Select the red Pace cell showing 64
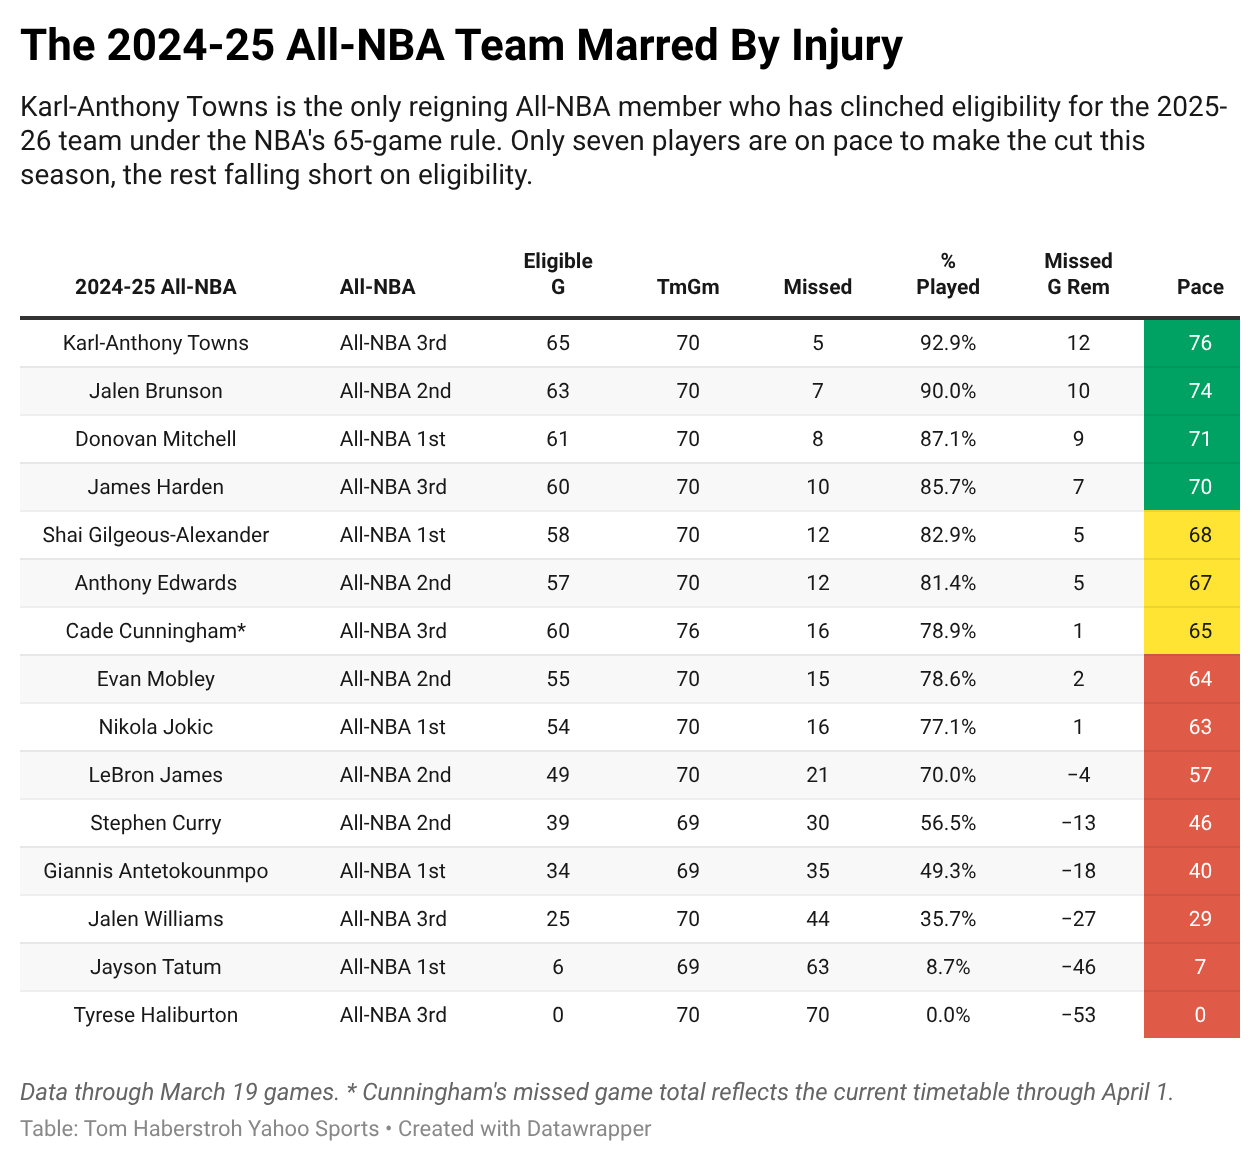 (x=1200, y=679)
